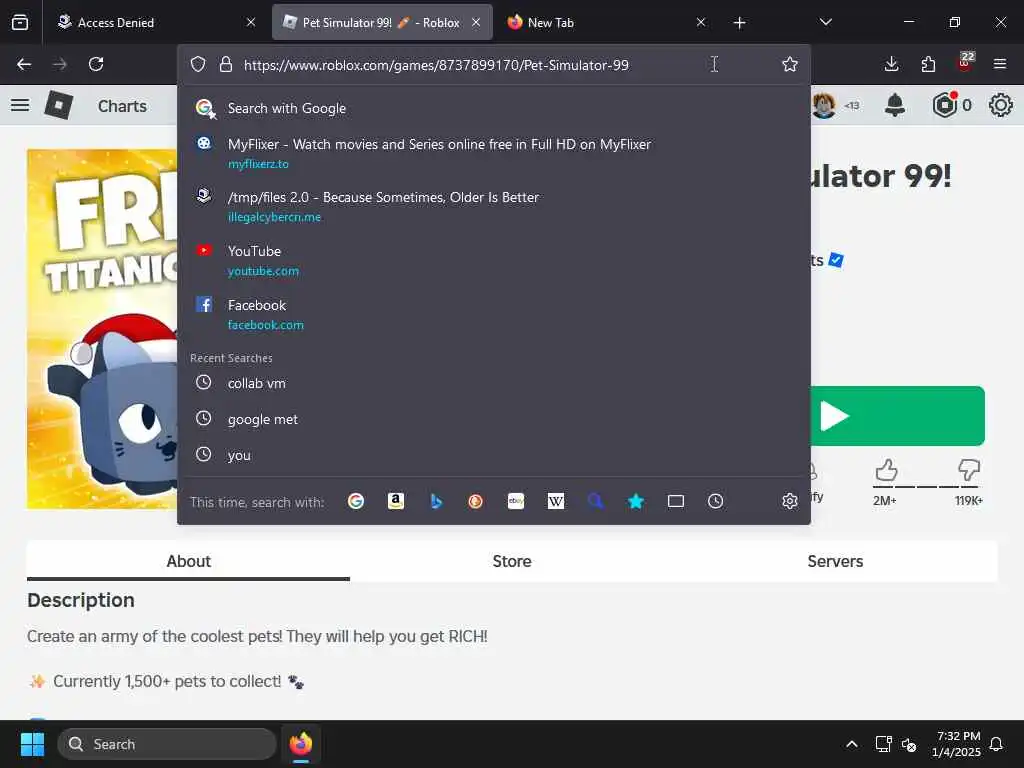The height and width of the screenshot is (768, 1024).
Task: Open search settings gear in dropdown
Action: coord(790,501)
